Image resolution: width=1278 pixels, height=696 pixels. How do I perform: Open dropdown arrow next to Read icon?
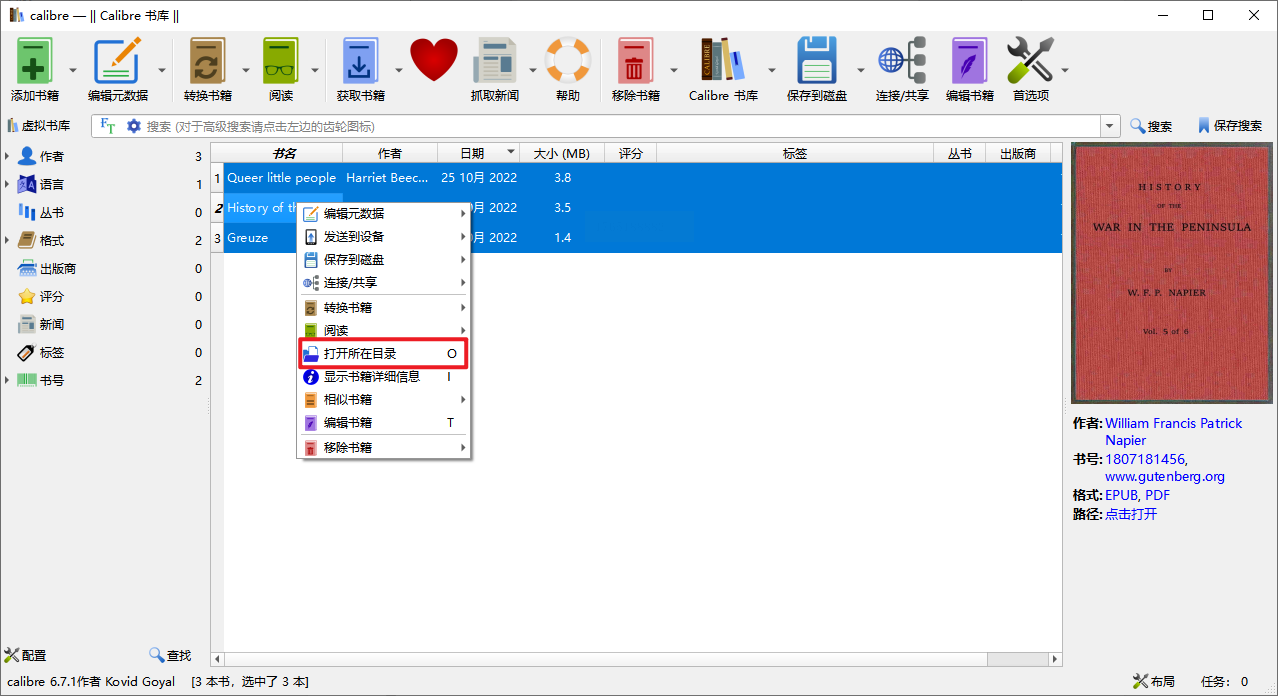point(315,70)
